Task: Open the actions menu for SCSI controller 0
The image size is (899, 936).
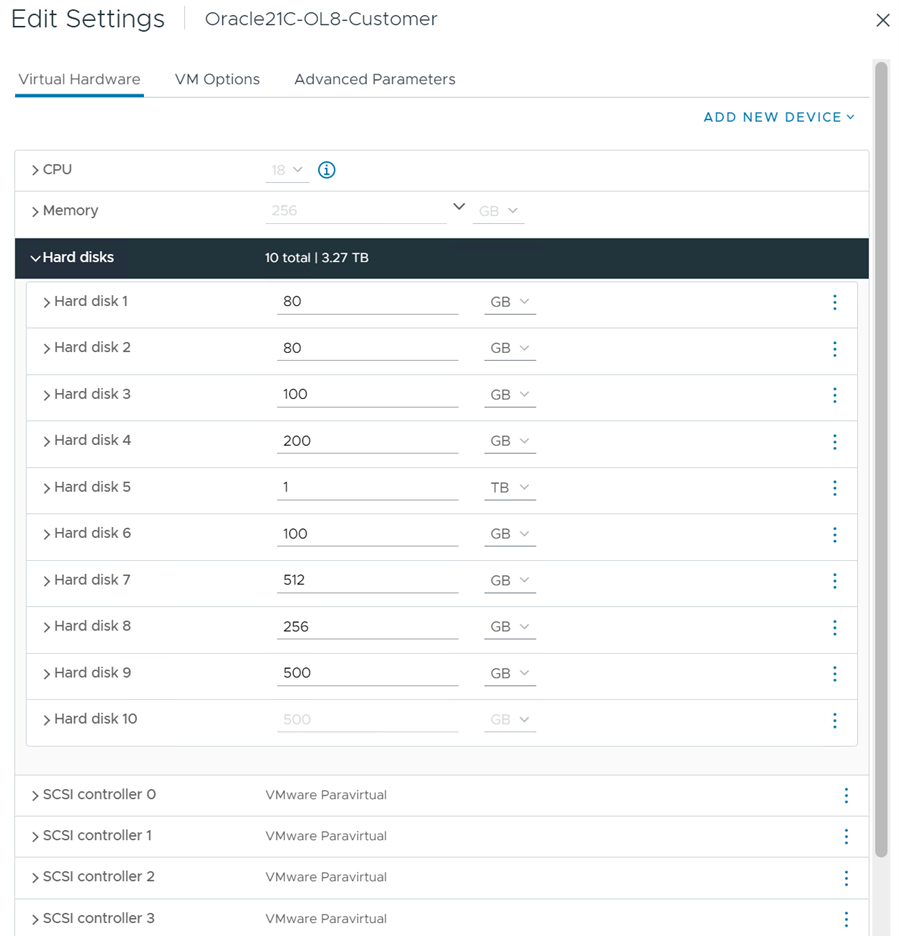Action: tap(845, 796)
